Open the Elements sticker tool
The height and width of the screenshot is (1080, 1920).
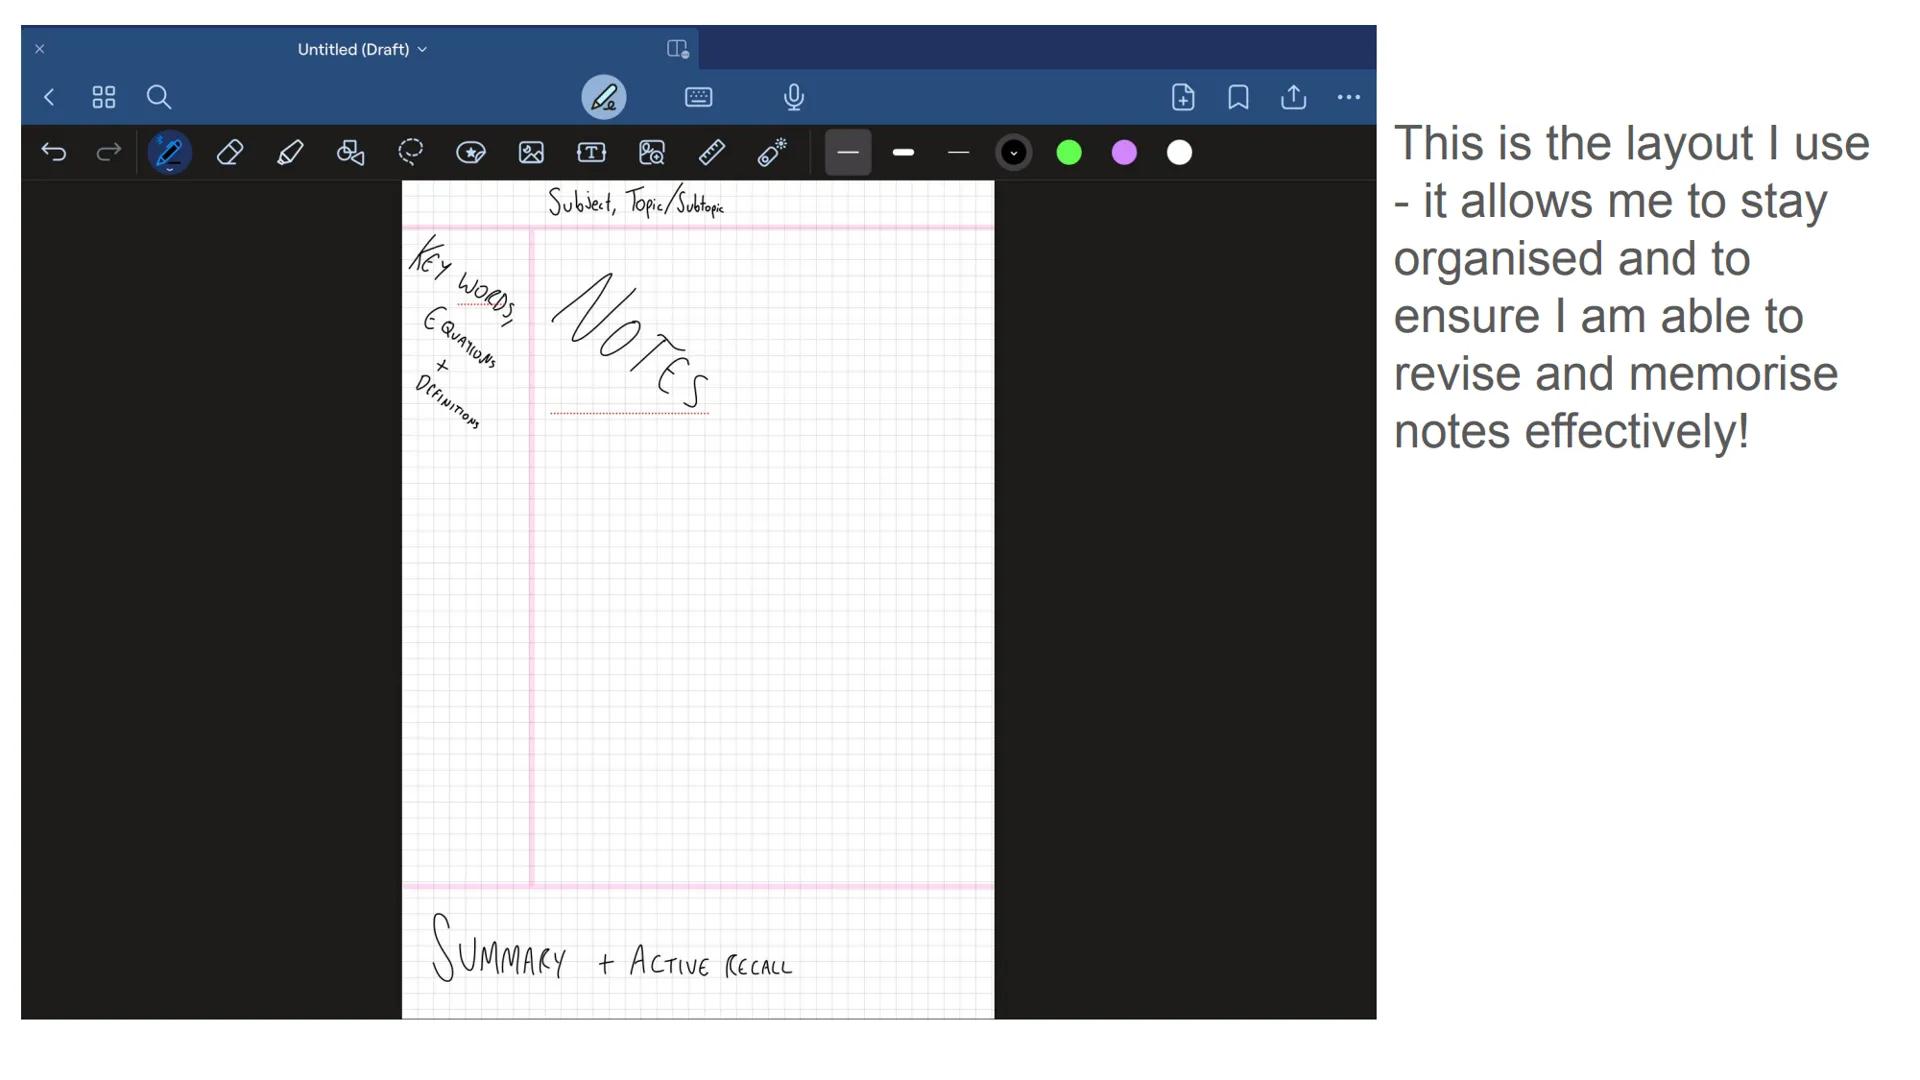pos(471,152)
